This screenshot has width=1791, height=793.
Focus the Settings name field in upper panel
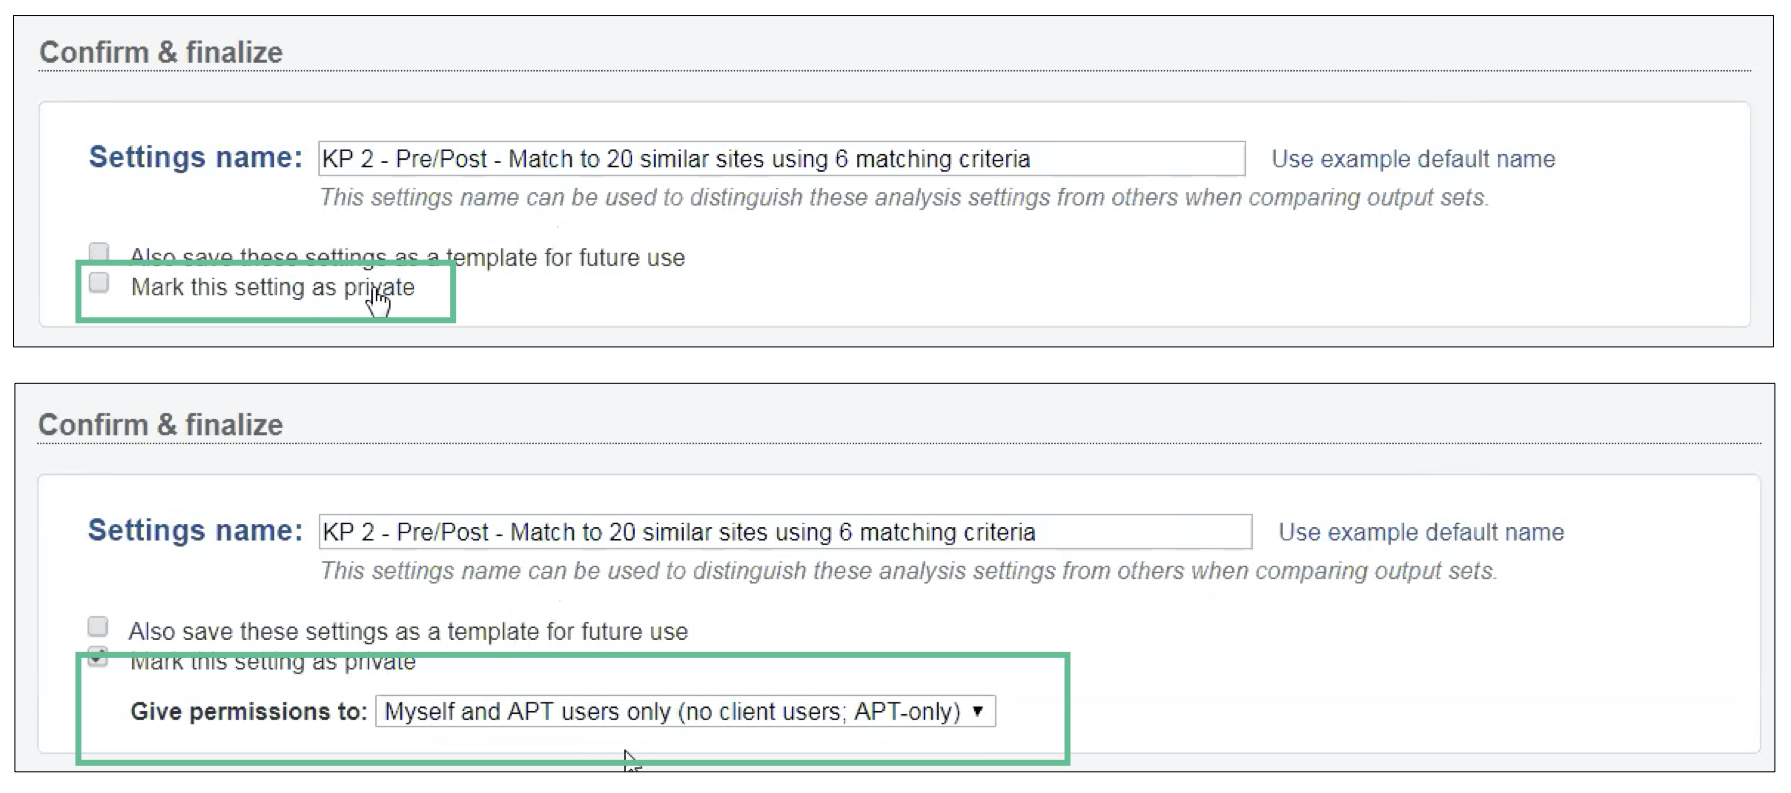780,159
